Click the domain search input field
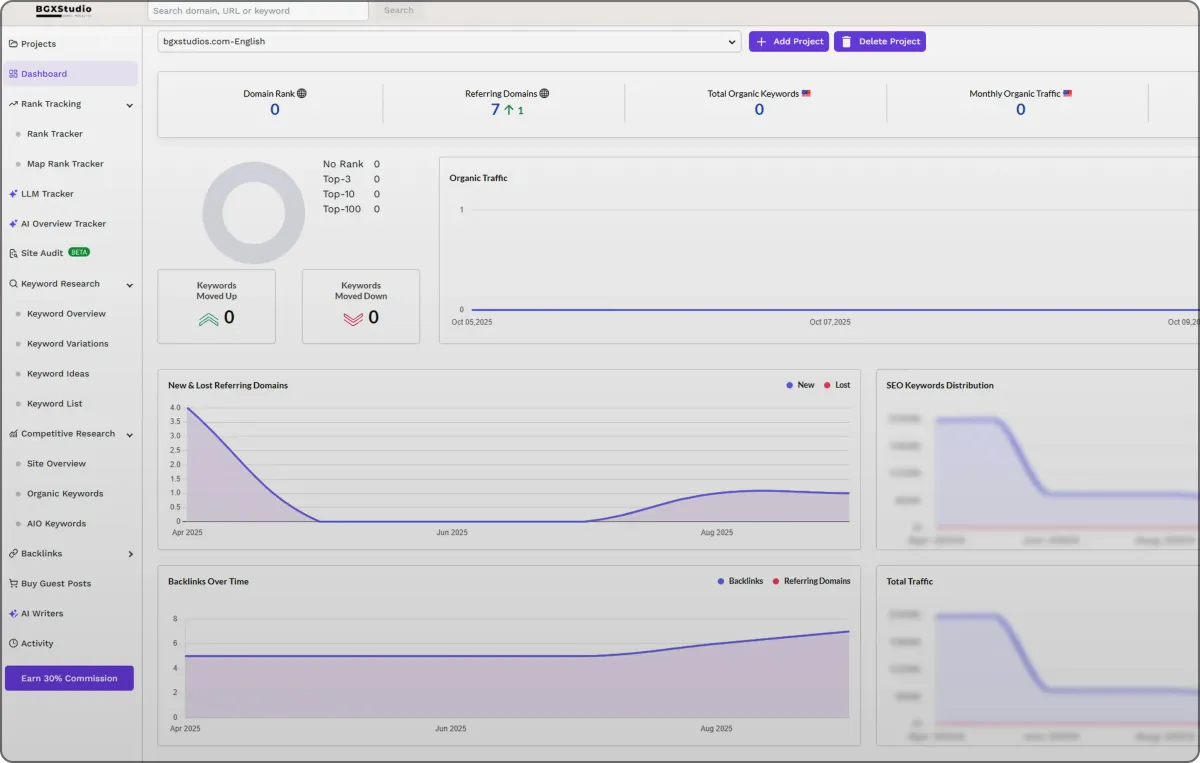The image size is (1200, 763). tap(257, 10)
